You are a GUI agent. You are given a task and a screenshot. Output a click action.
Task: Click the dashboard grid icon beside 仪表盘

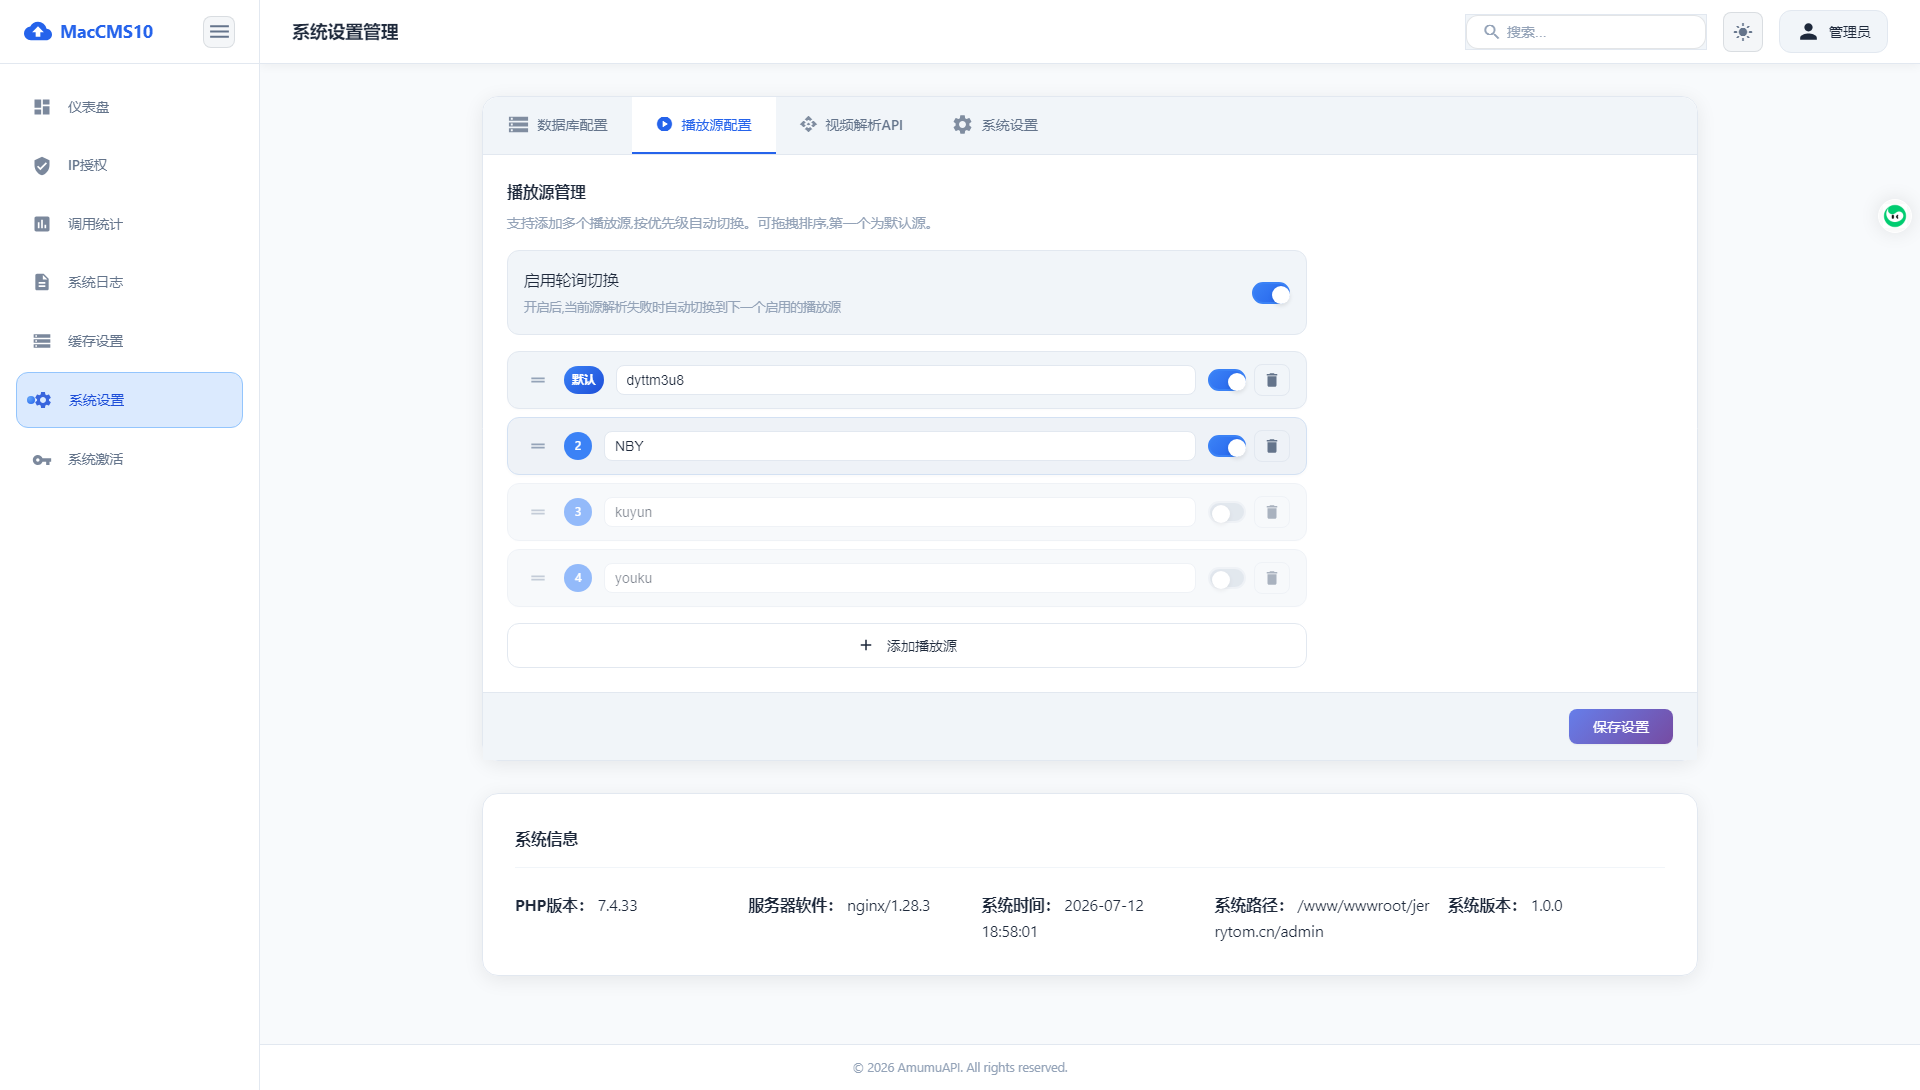click(x=42, y=107)
